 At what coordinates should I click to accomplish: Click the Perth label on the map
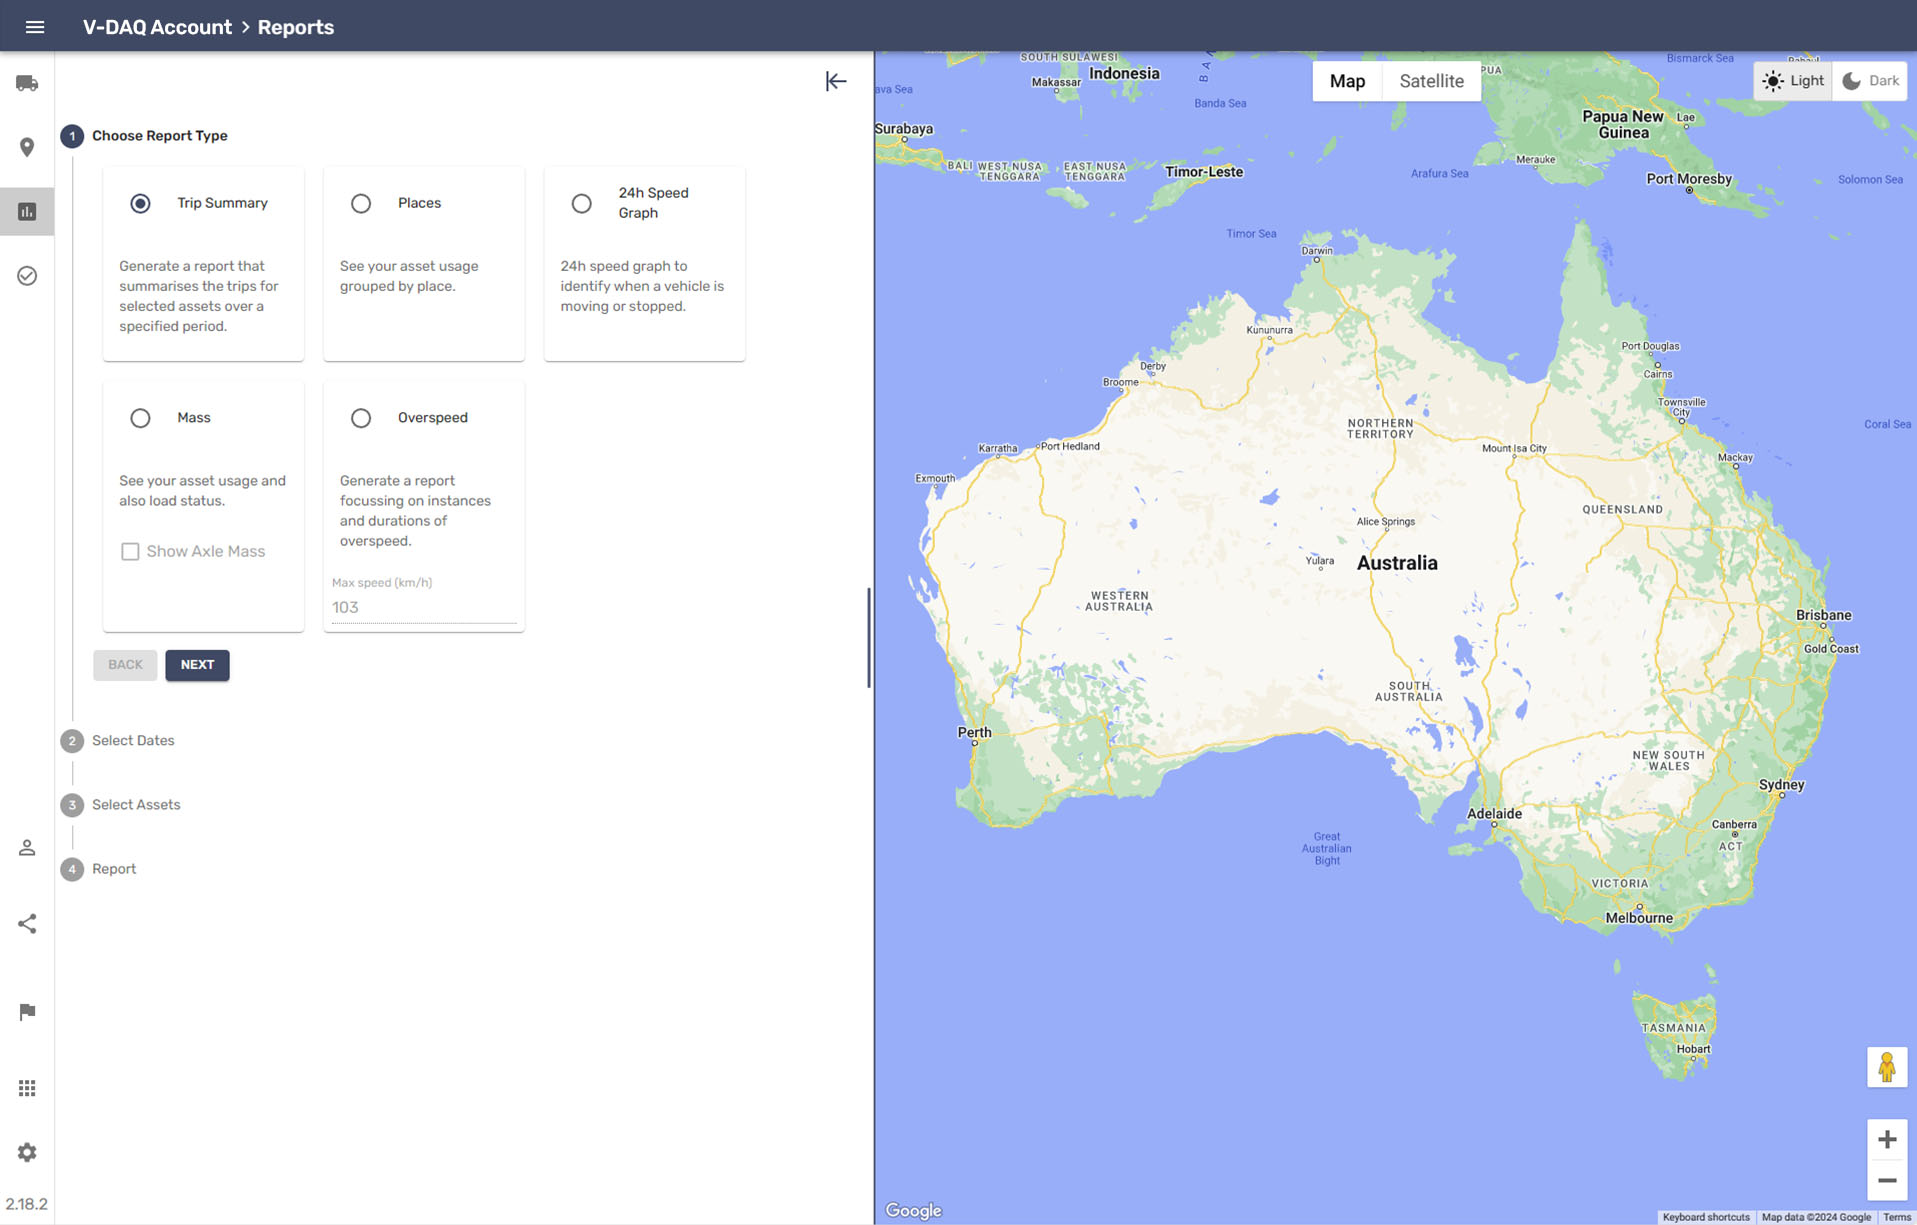974,732
